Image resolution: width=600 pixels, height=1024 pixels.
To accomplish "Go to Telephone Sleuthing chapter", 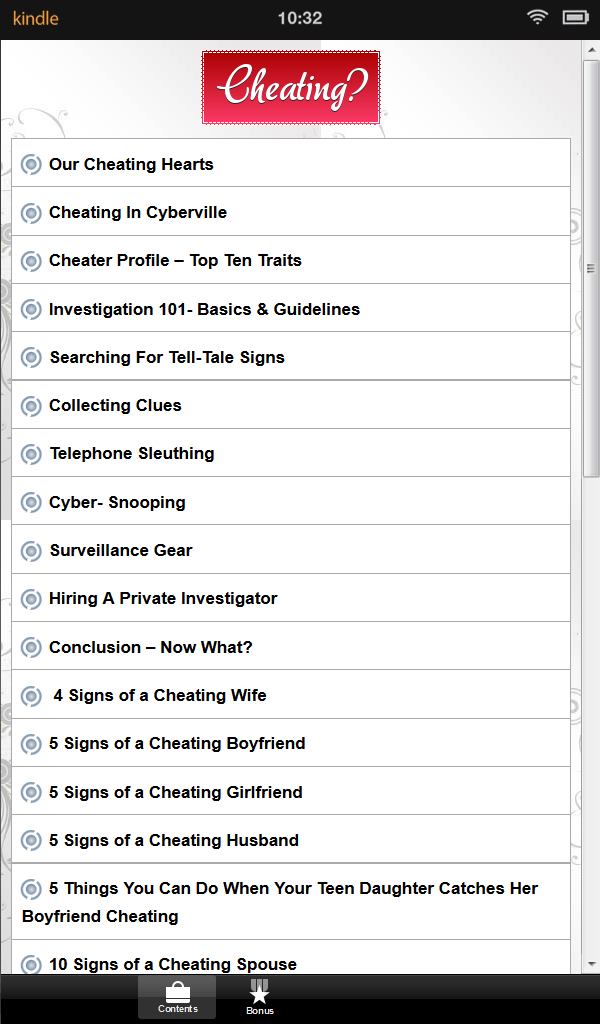I will [x=132, y=453].
